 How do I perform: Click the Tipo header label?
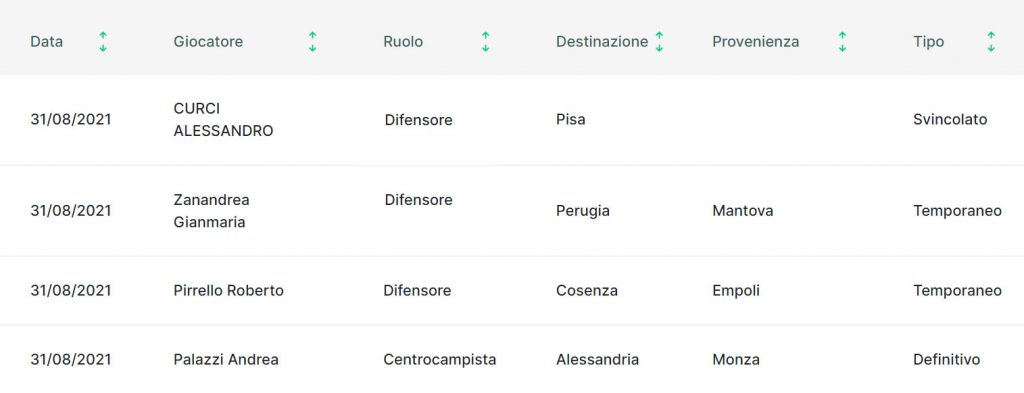(929, 42)
